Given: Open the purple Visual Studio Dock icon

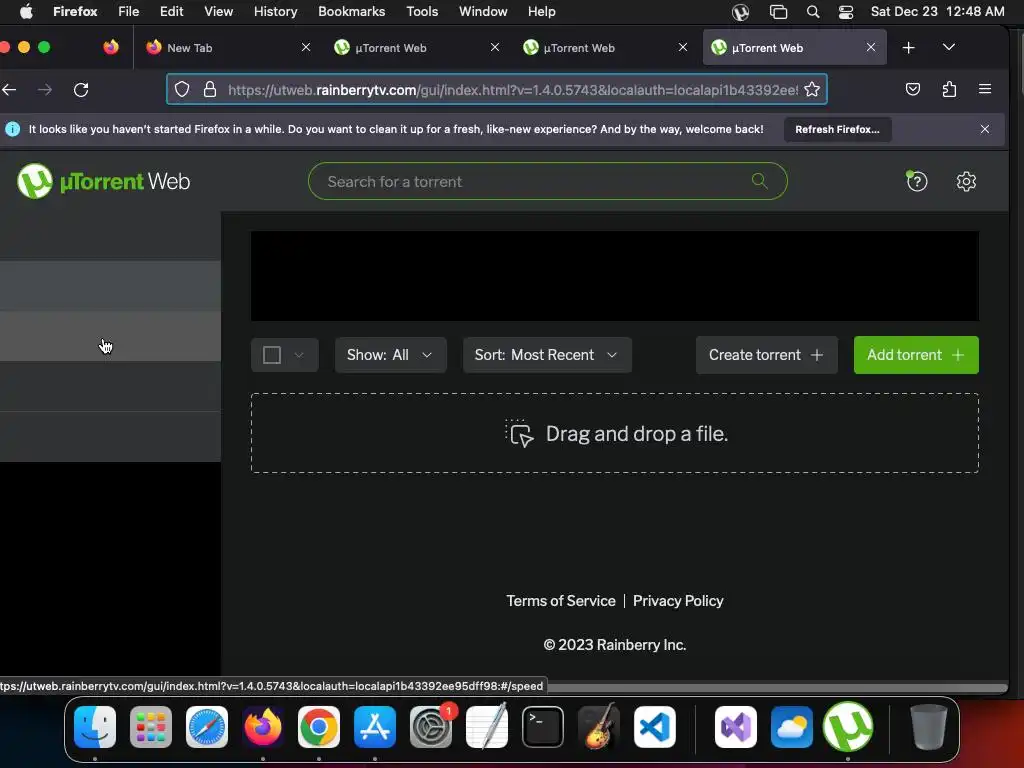Looking at the screenshot, I should [x=736, y=726].
